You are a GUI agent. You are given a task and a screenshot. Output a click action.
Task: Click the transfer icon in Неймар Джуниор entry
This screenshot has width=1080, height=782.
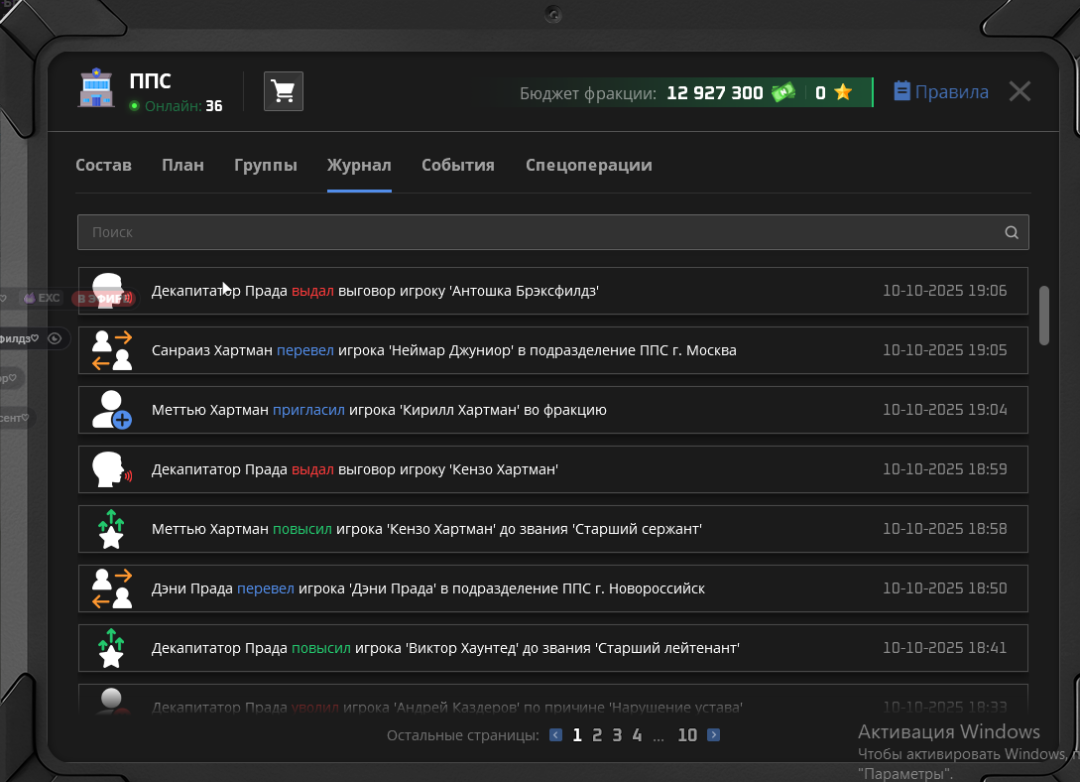click(x=111, y=350)
